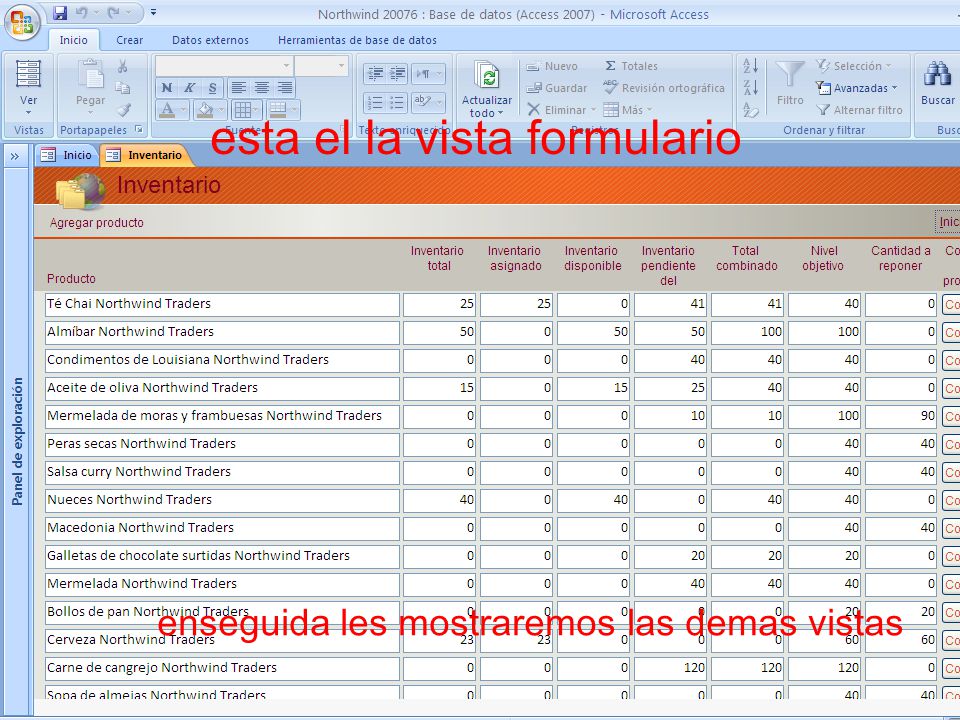This screenshot has width=960, height=720.
Task: Click Guardar record button
Action: pos(557,88)
